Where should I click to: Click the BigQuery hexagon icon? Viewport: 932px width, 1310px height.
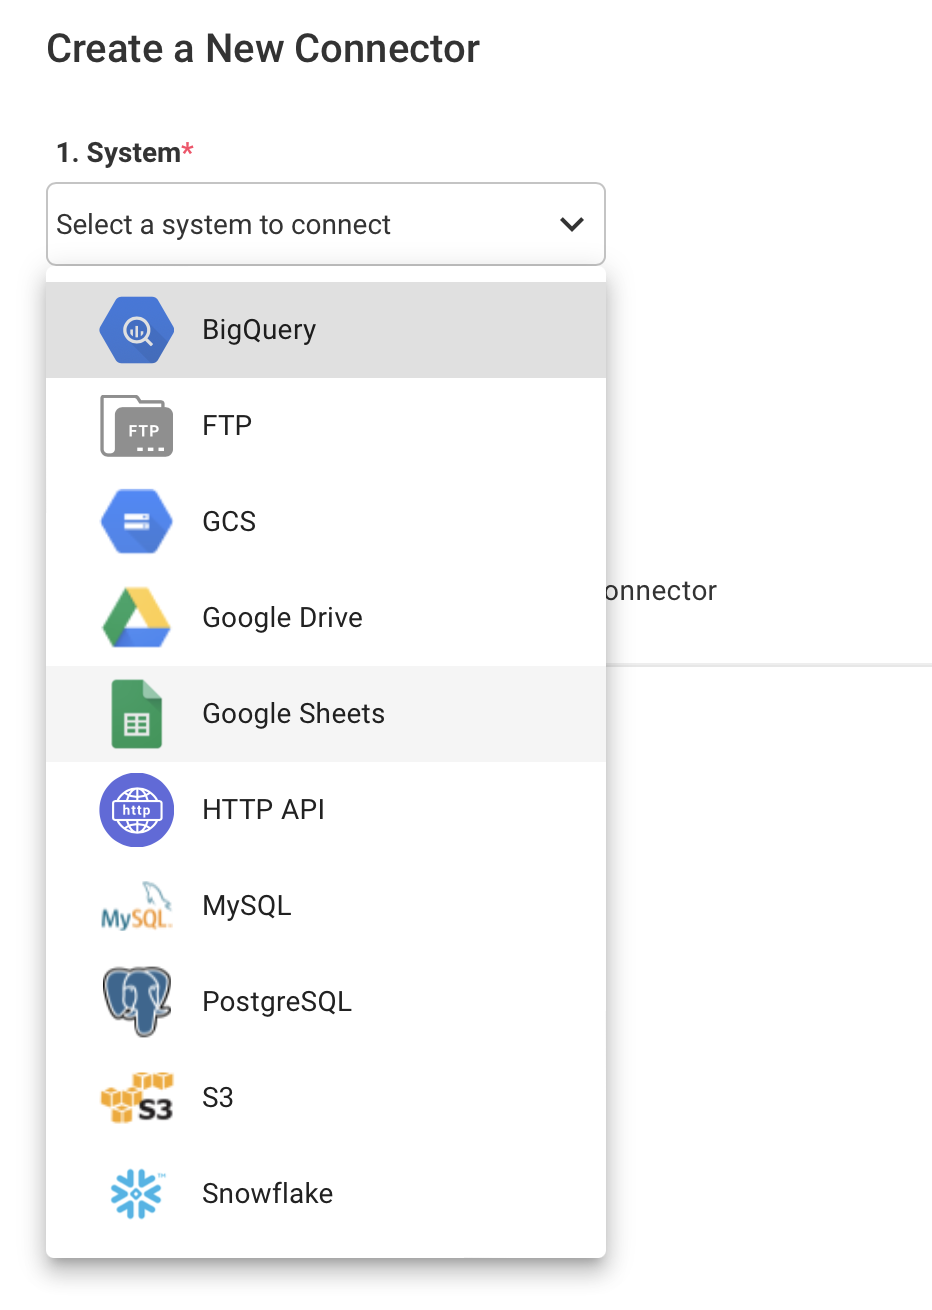(137, 330)
